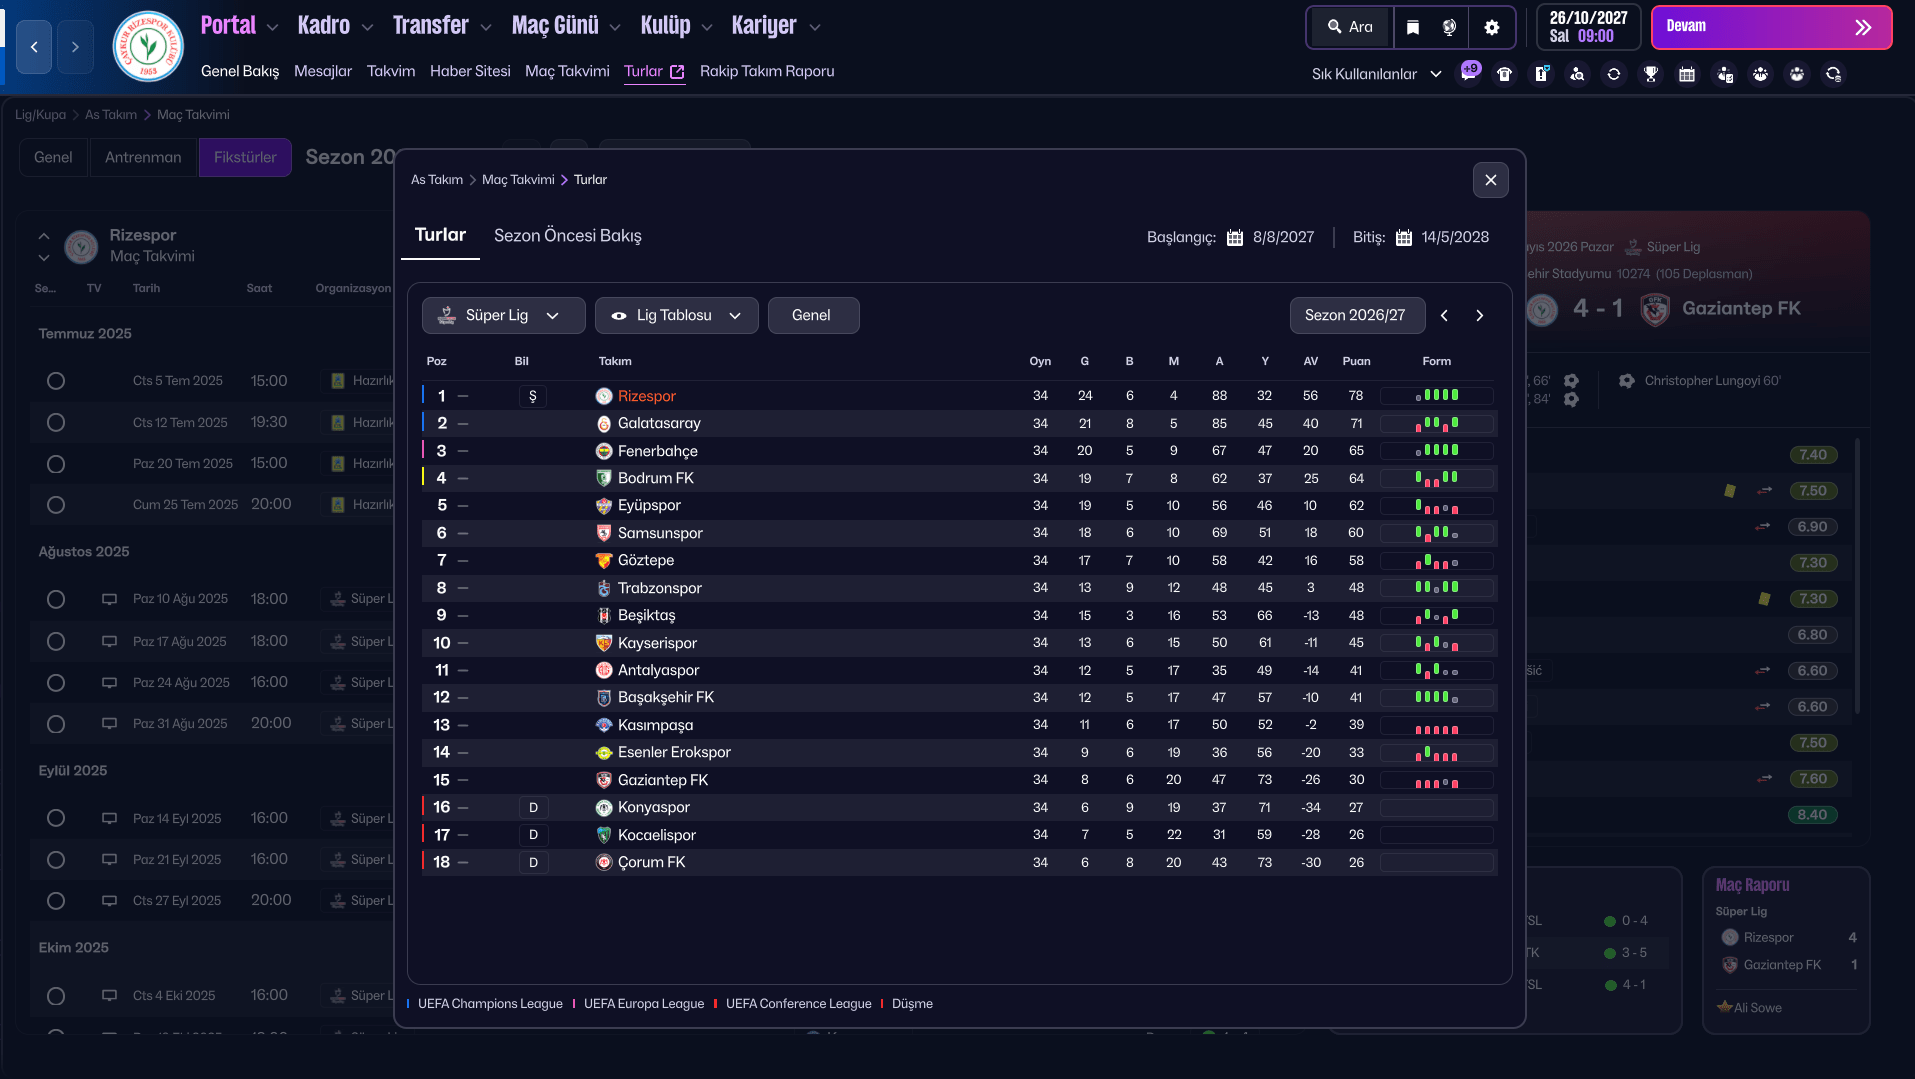The width and height of the screenshot is (1915, 1079).
Task: Open messages icon with +9 badge
Action: pos(1469,73)
